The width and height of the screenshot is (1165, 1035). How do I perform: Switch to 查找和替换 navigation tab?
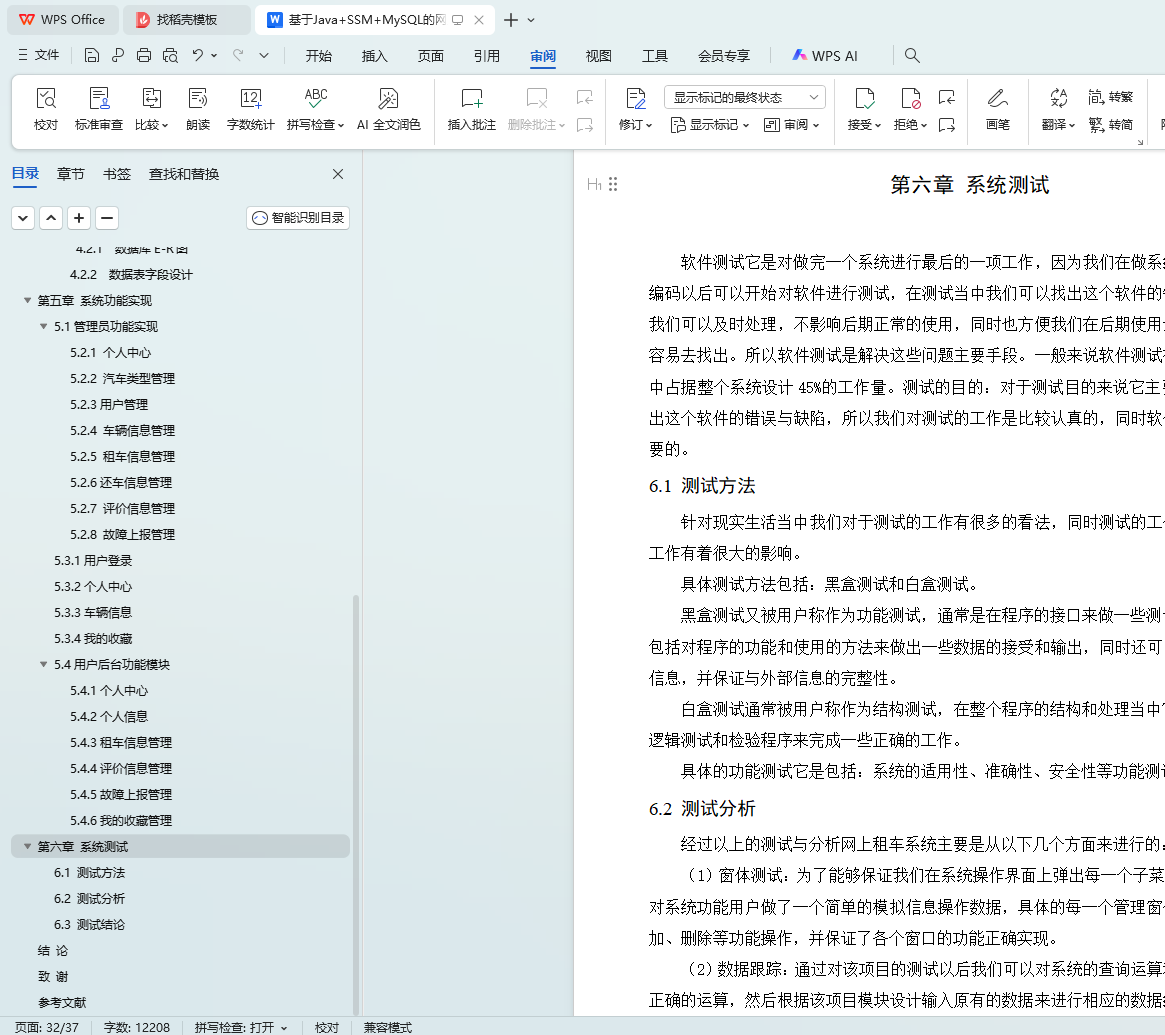184,174
